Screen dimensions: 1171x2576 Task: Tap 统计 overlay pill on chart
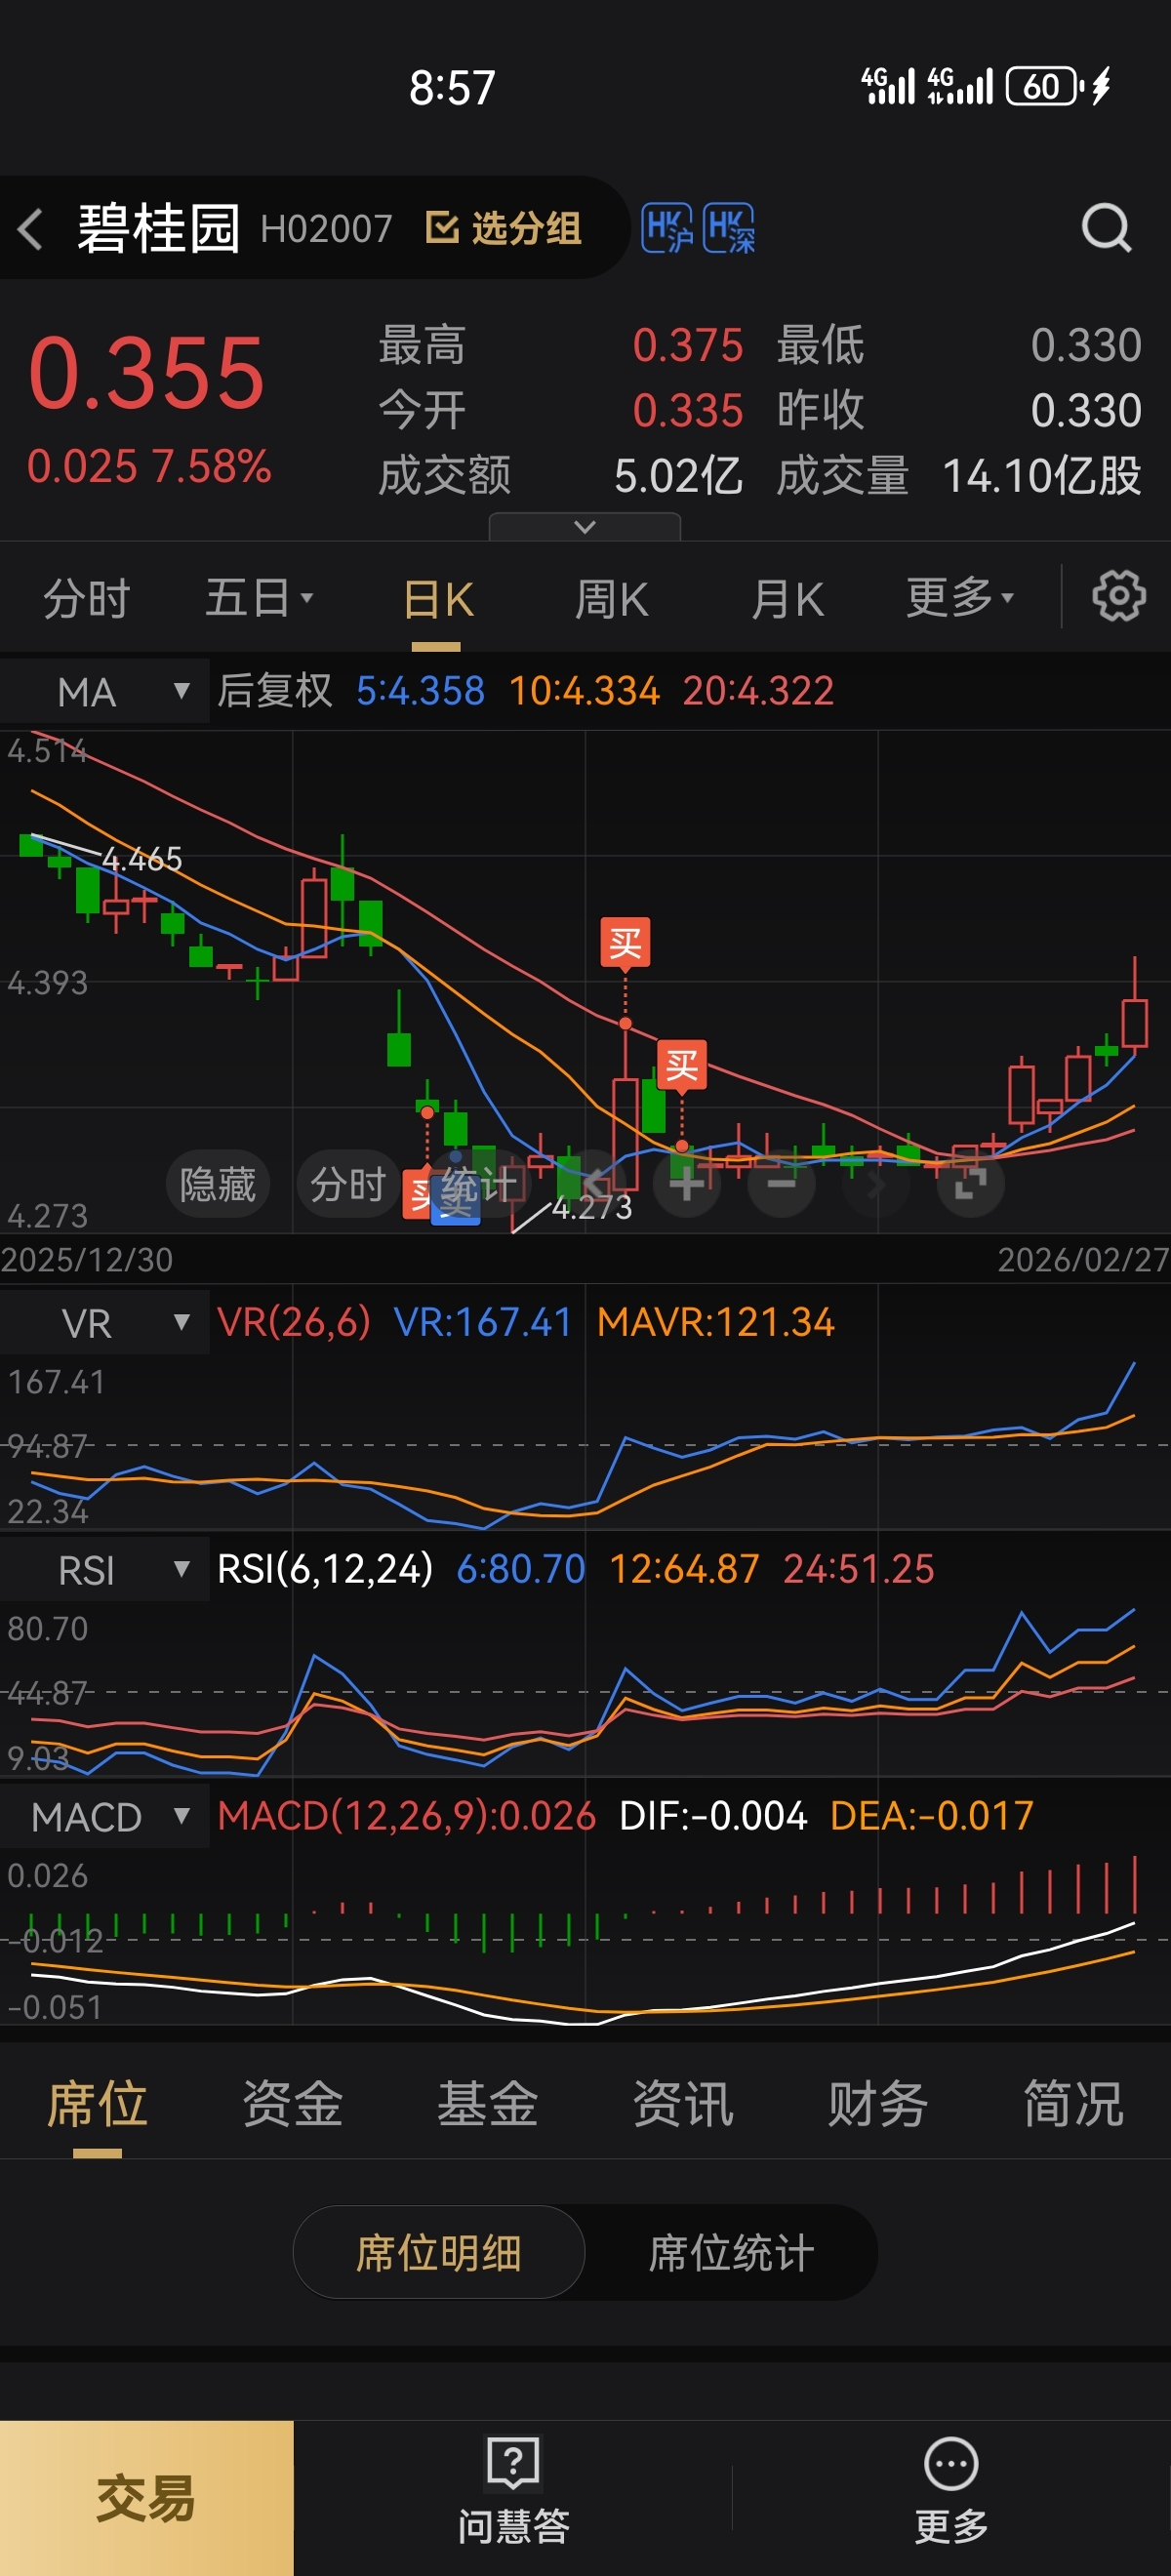pyautogui.click(x=479, y=1184)
